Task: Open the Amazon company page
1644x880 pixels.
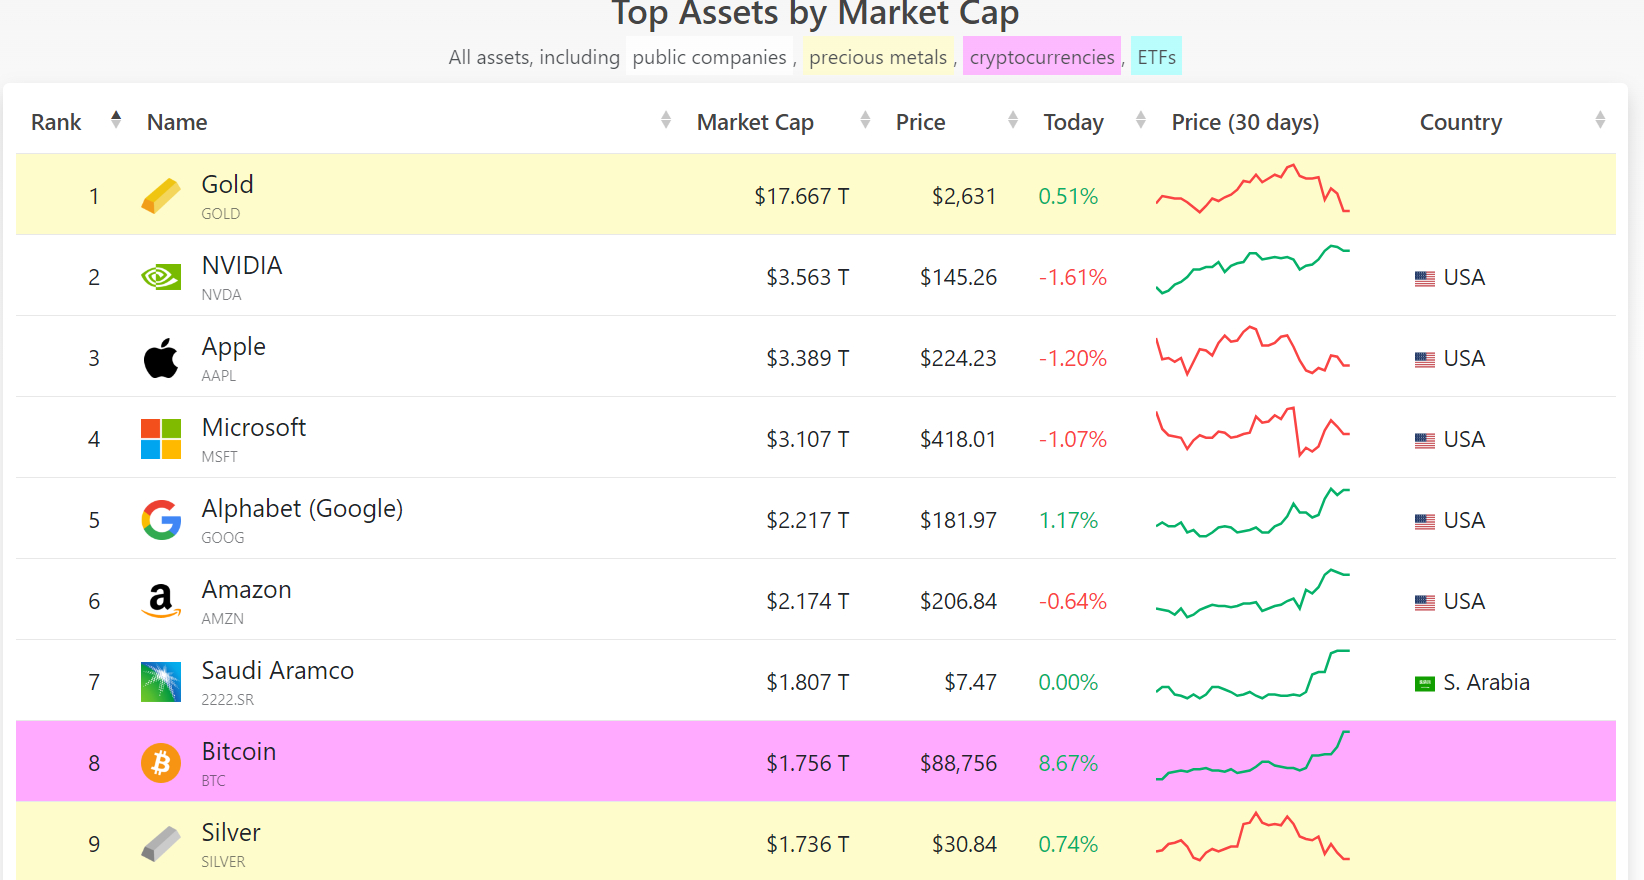Action: [x=247, y=590]
